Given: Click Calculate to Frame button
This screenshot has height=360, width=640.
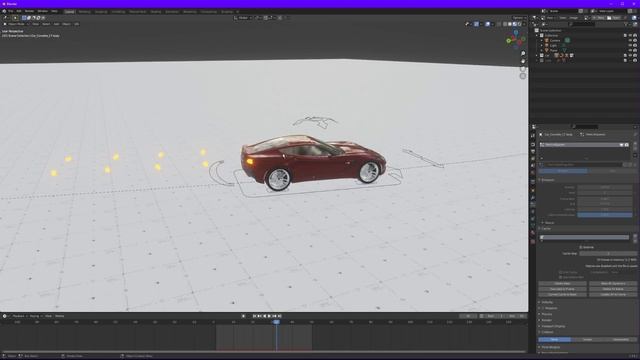Looking at the screenshot, I should coord(562,289).
